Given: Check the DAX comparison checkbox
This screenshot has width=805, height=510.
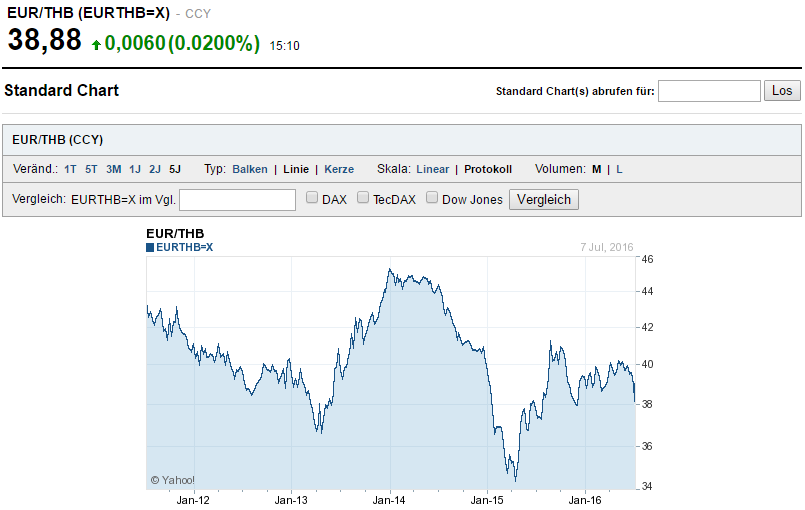Looking at the screenshot, I should (x=312, y=199).
